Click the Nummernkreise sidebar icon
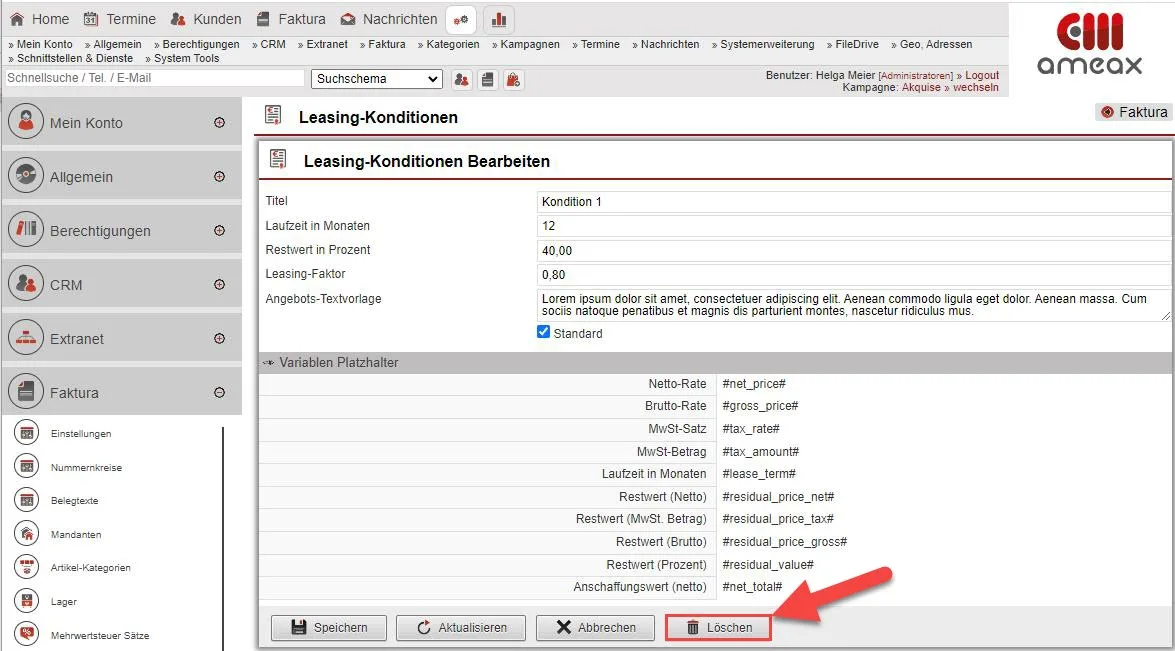This screenshot has height=651, width=1175. coord(28,467)
